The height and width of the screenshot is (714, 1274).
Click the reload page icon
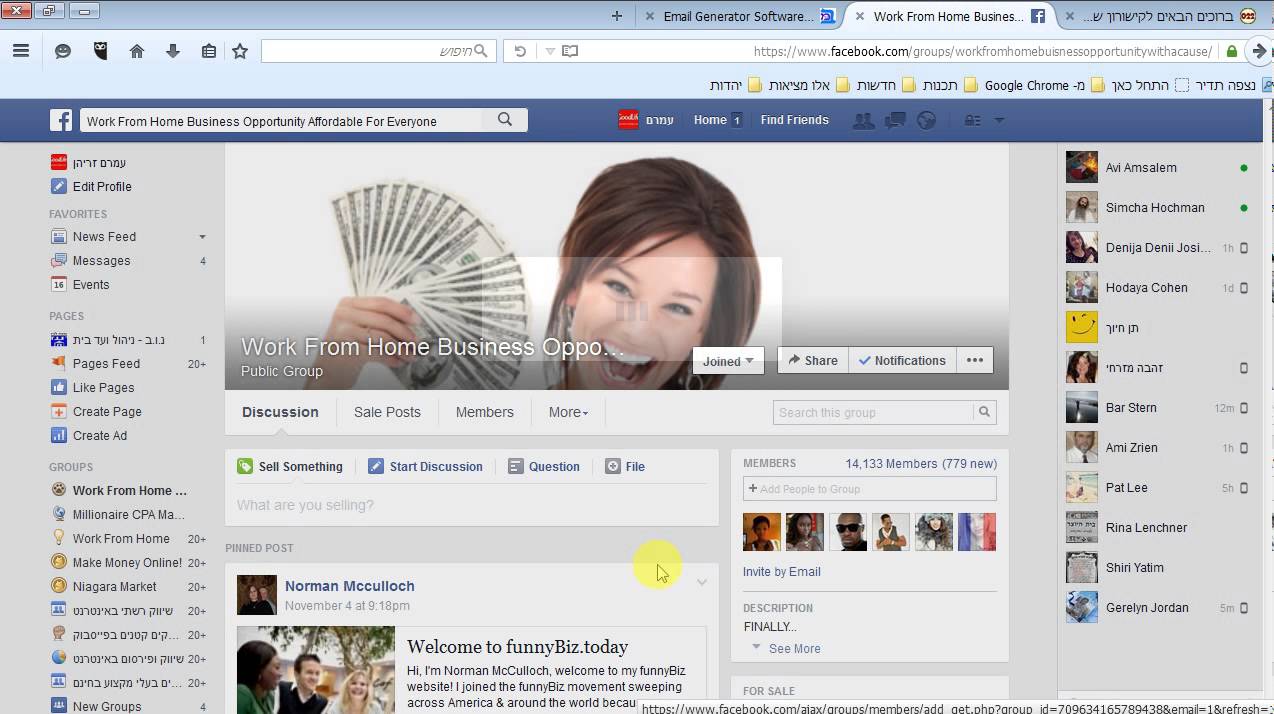(520, 51)
